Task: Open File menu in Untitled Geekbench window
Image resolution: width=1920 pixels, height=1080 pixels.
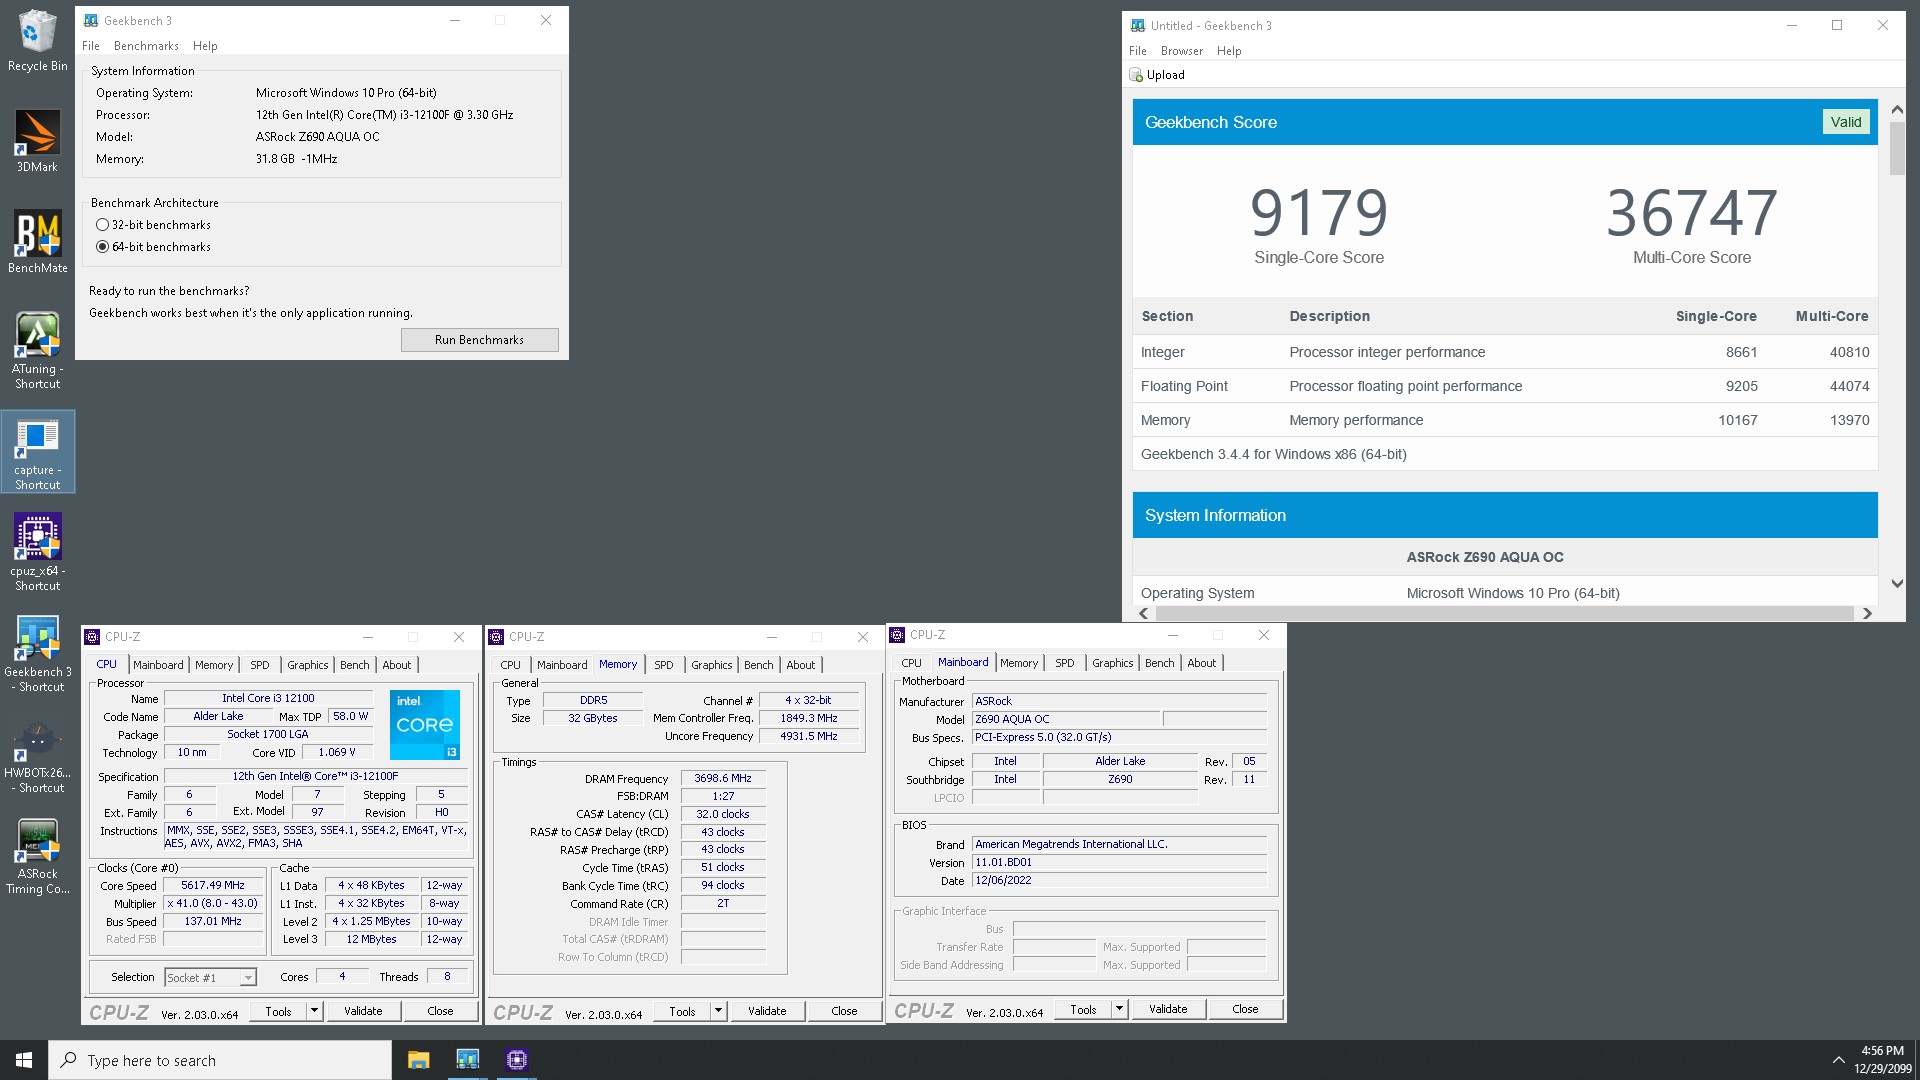Action: (x=1138, y=51)
